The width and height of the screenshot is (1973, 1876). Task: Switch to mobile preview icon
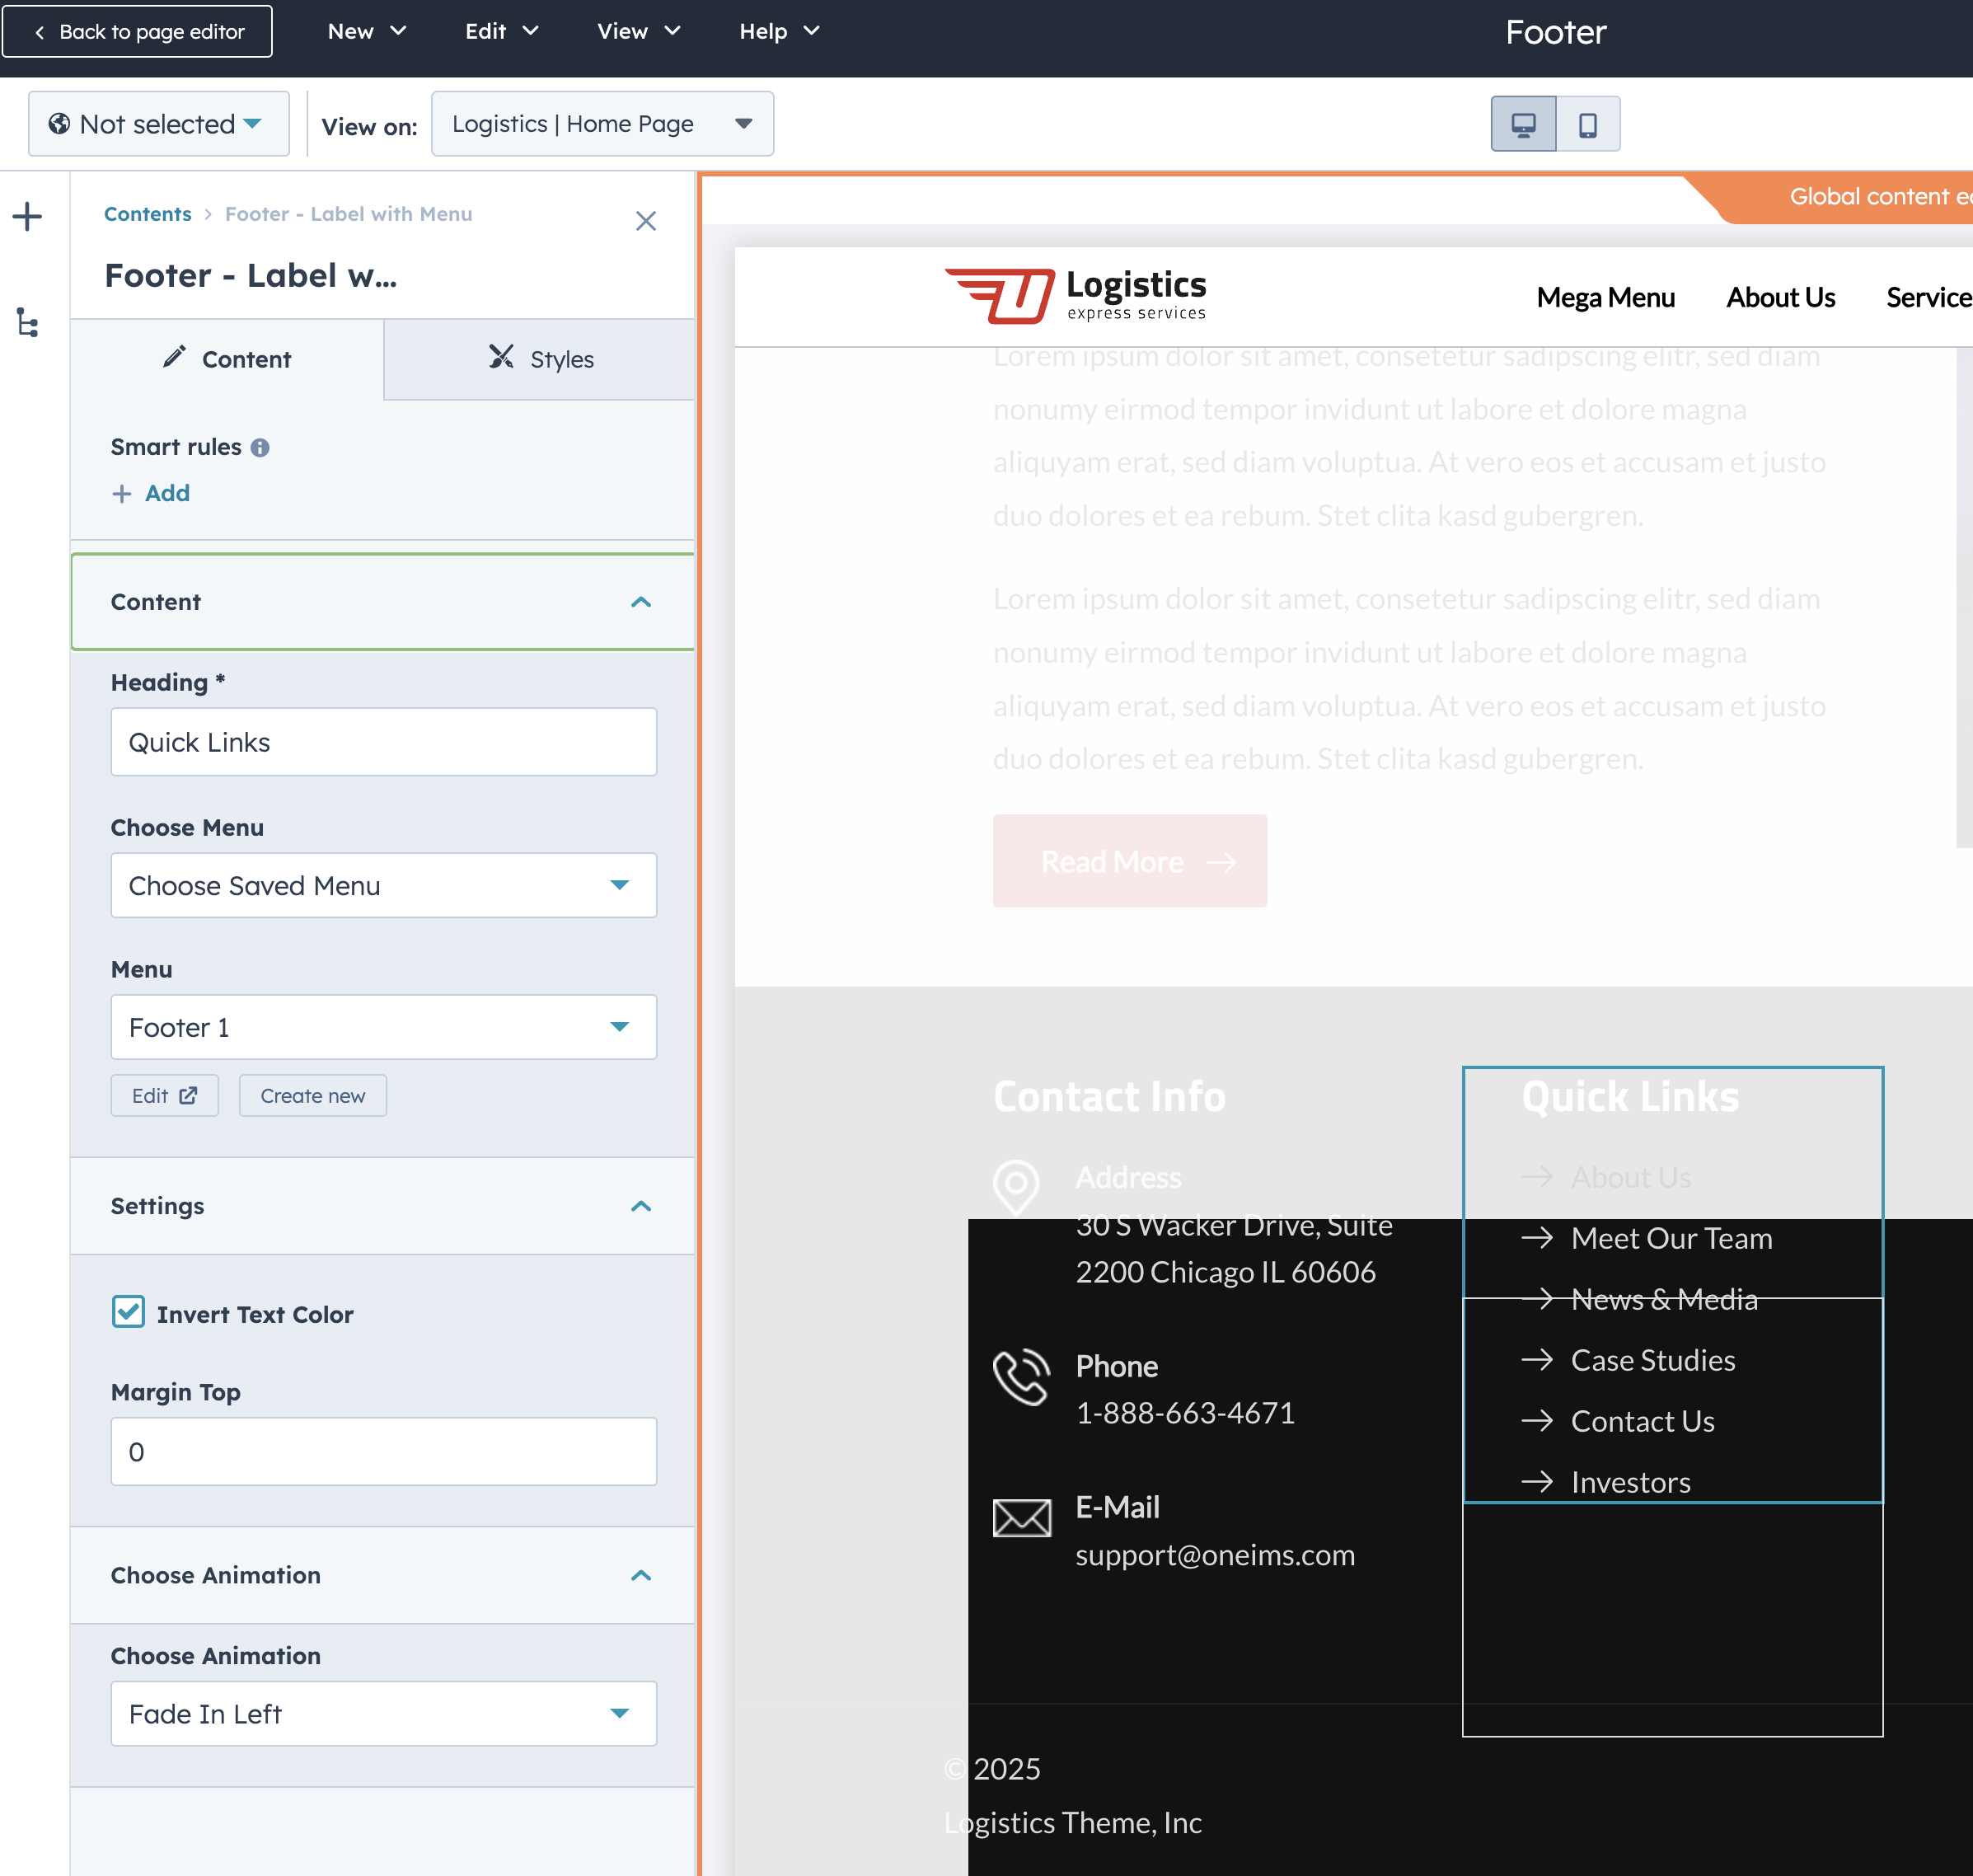click(1587, 124)
